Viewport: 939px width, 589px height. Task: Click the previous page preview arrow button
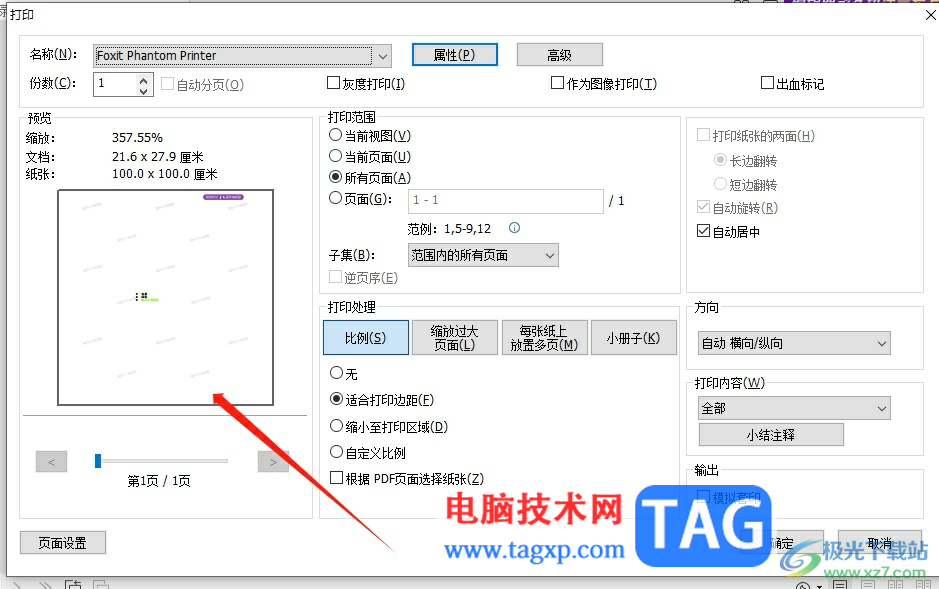pos(52,462)
